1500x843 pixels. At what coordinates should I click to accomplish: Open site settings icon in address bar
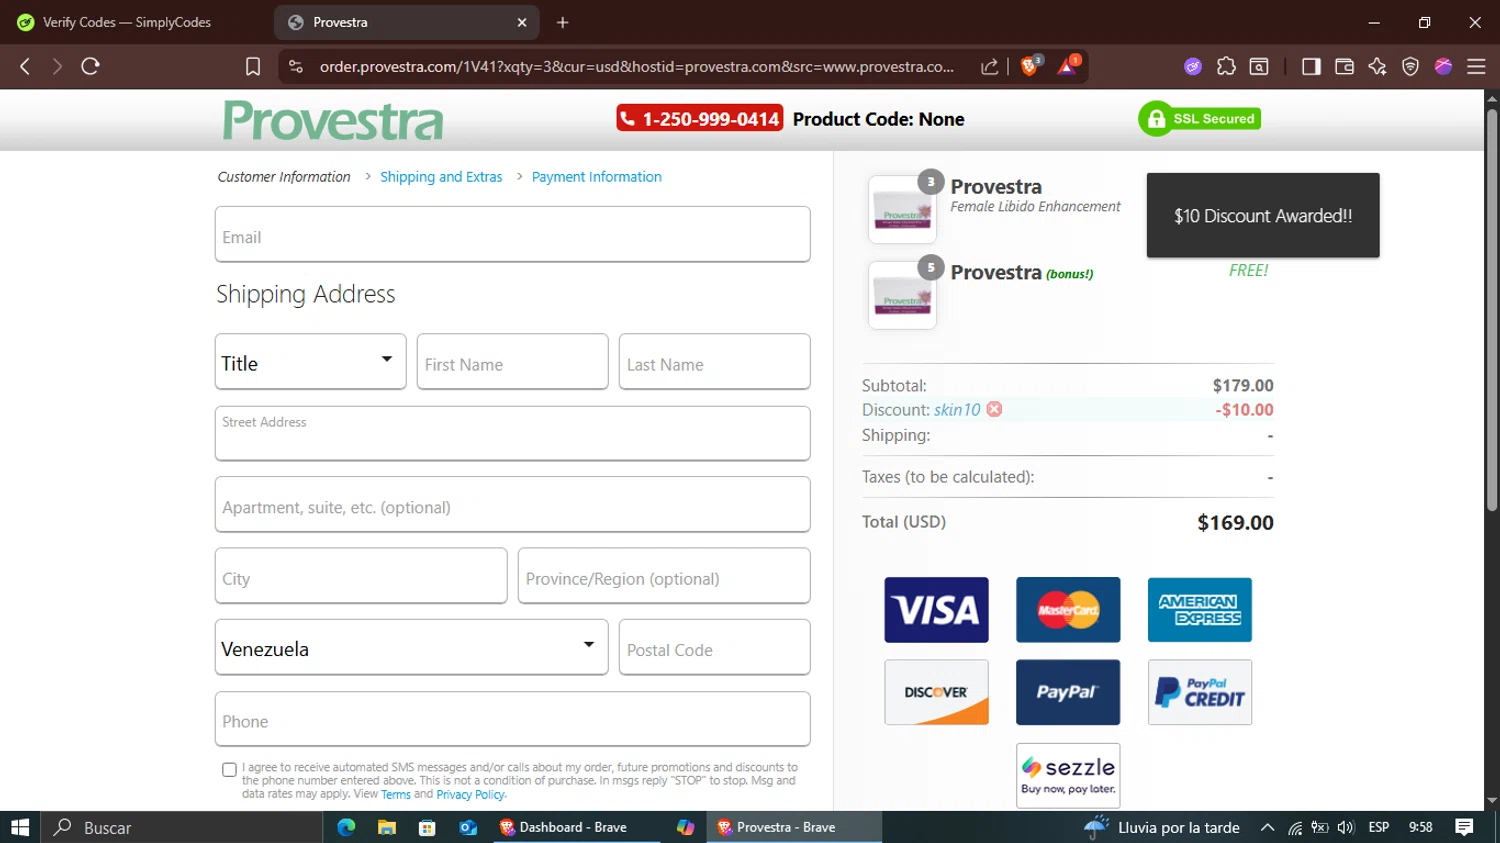pos(295,66)
